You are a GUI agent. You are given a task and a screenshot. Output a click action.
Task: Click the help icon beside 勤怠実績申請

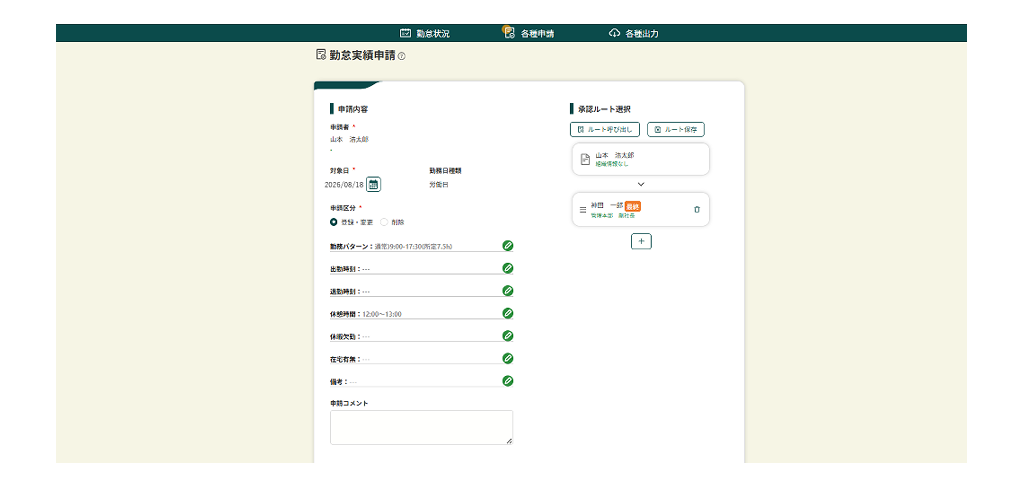(402, 57)
